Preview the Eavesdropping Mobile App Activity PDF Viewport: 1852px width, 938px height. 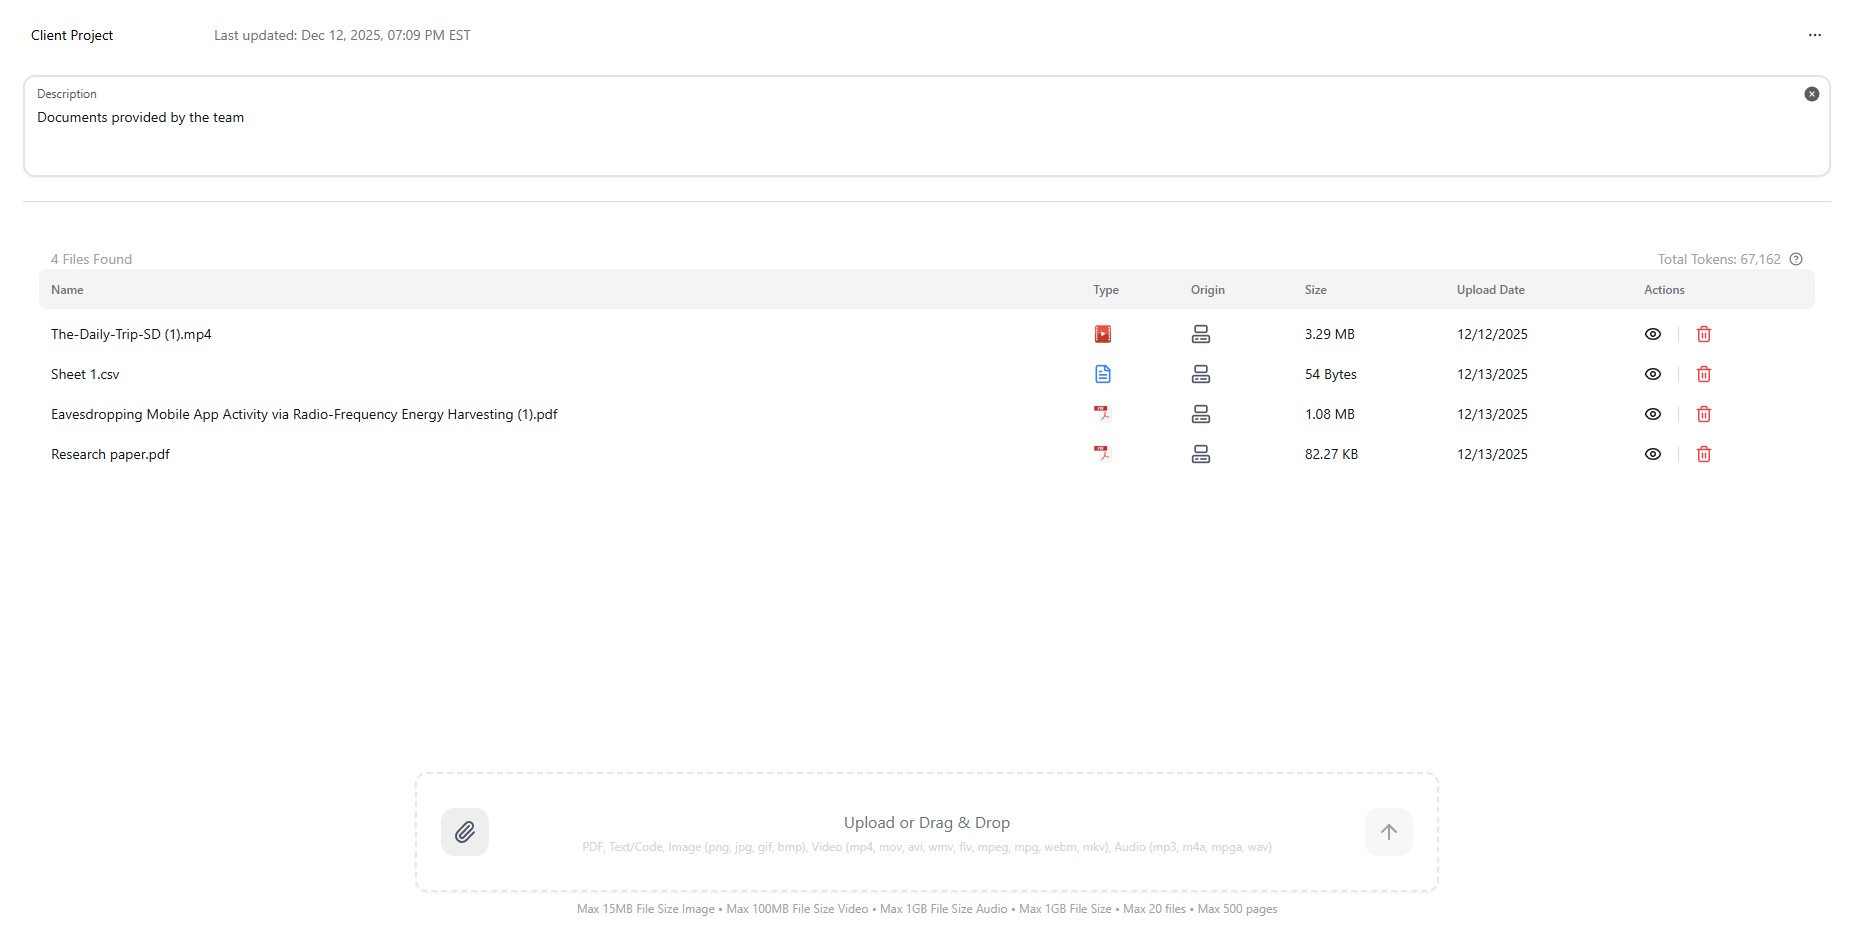(x=1653, y=414)
